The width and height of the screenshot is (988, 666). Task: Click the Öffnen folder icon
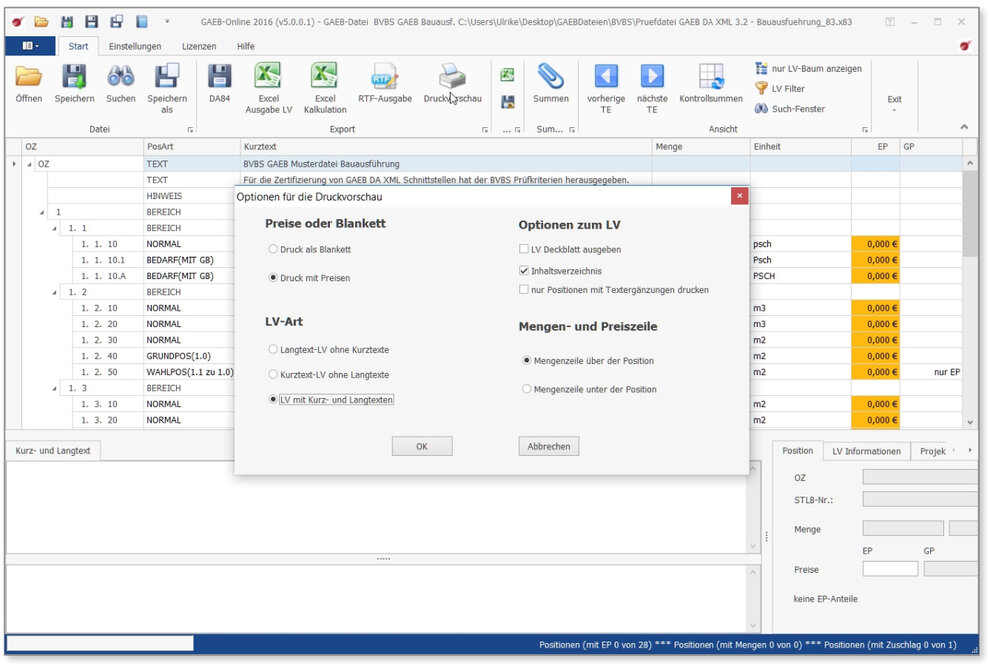28,78
